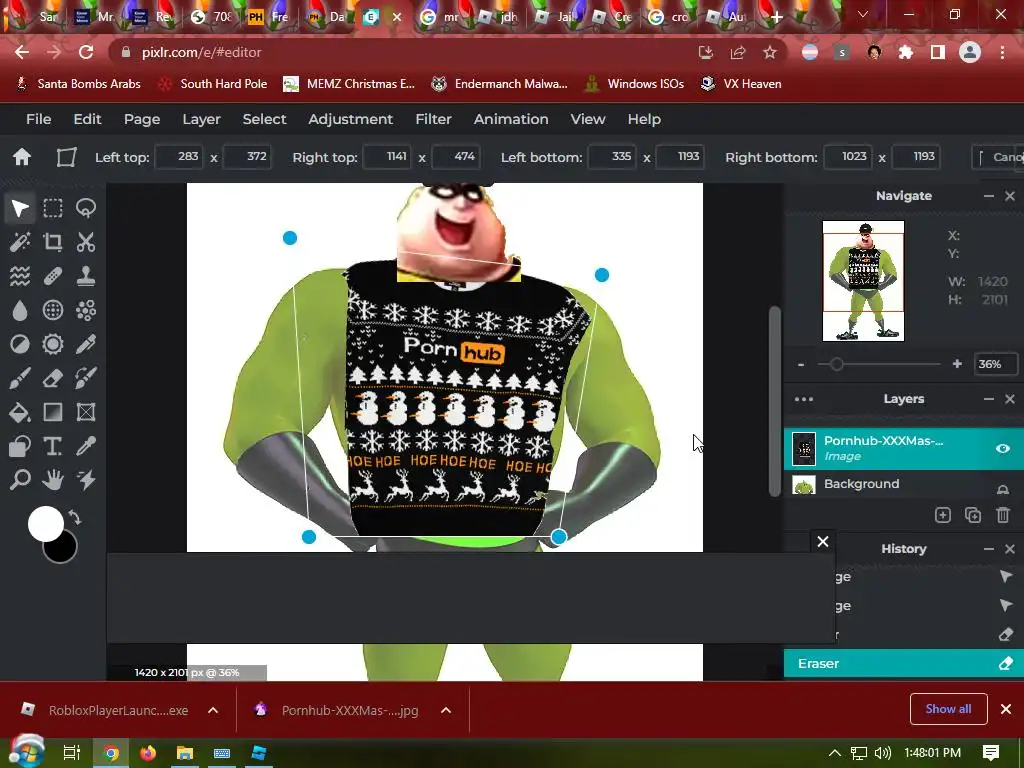Select the Dodge/Burn half-circle tool
The width and height of the screenshot is (1024, 768).
tap(20, 344)
